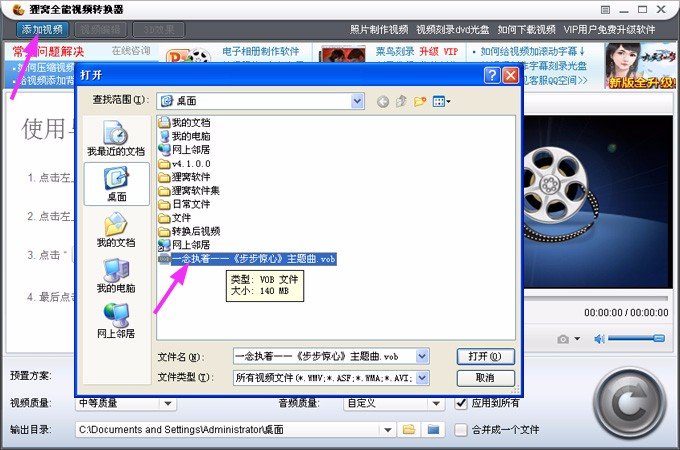This screenshot has width=680, height=450.
Task: Open VIP用户免费升级软件 link
Action: coord(609,29)
